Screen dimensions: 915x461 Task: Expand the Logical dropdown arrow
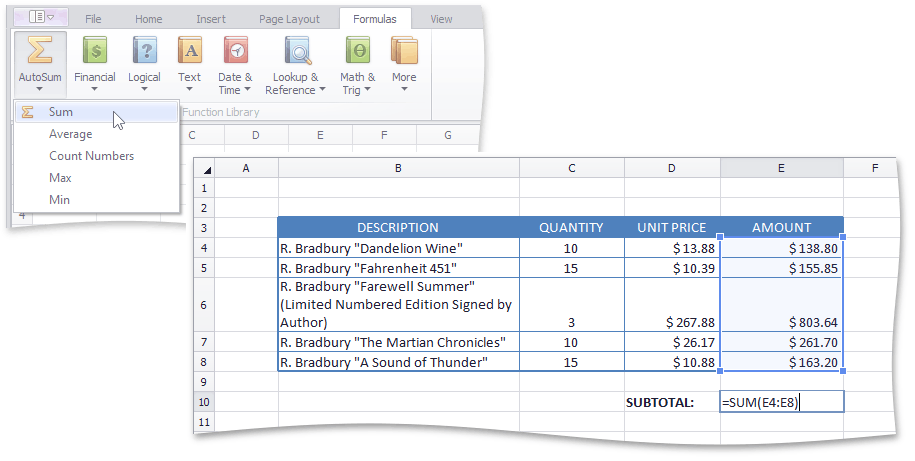click(144, 89)
